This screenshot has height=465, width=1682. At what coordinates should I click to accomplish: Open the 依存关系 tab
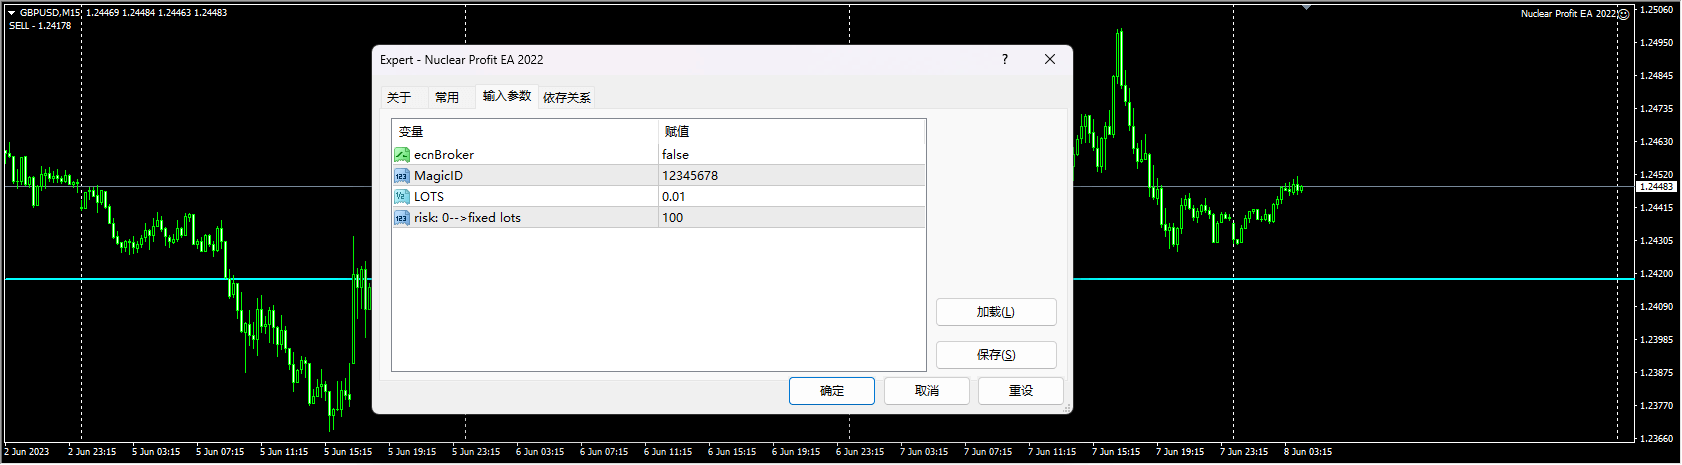pos(567,98)
